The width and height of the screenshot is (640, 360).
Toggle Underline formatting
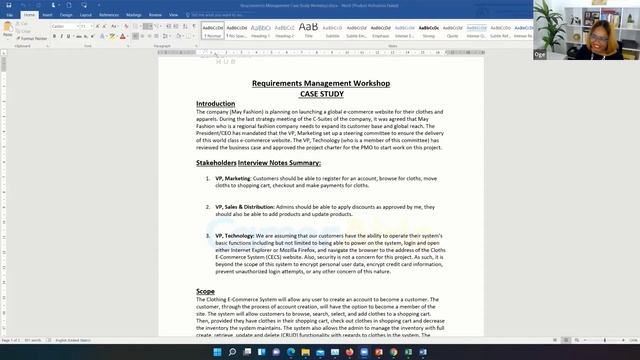point(68,36)
